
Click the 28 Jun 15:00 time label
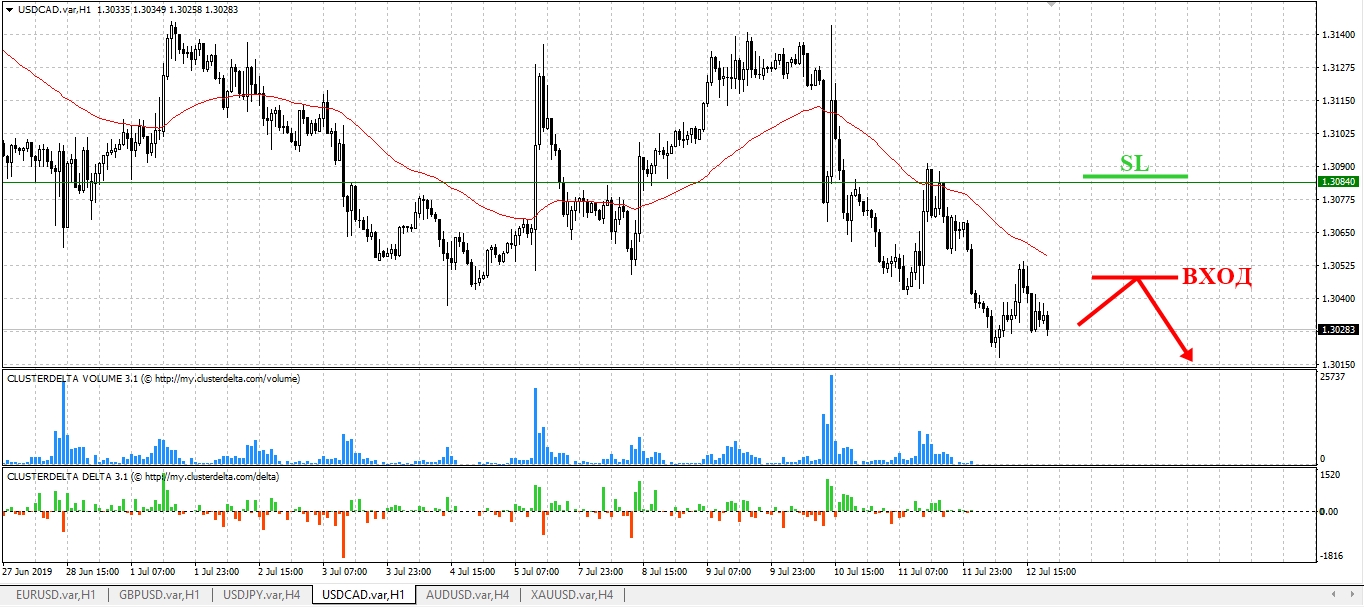tap(92, 573)
